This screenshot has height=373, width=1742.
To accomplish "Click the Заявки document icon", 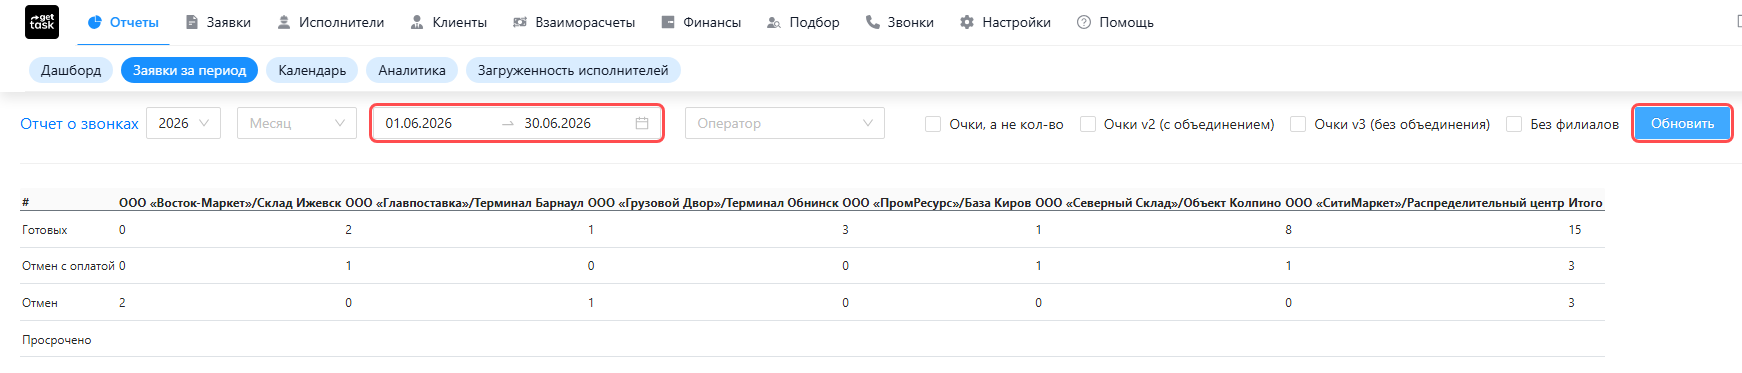I will [x=192, y=22].
